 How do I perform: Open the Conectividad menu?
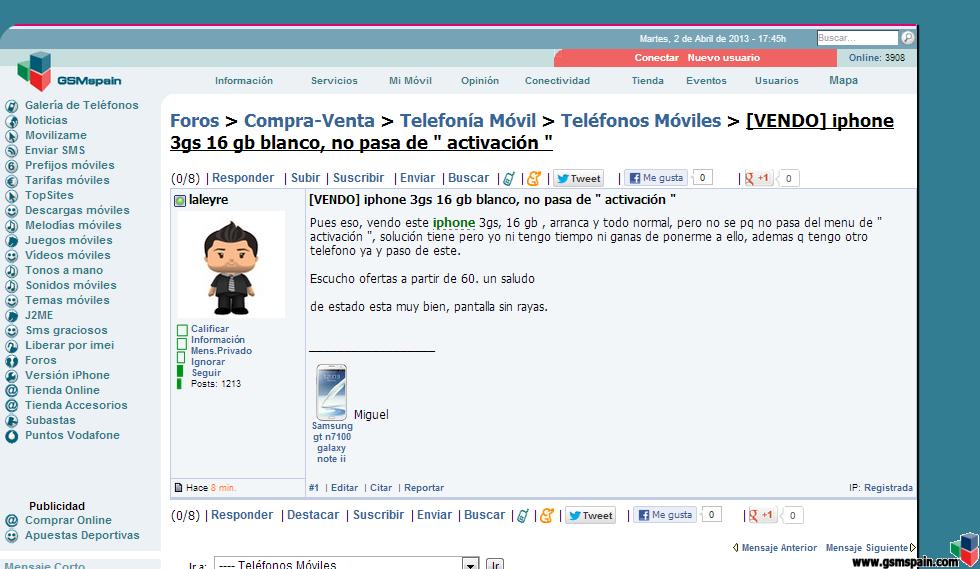[x=557, y=81]
